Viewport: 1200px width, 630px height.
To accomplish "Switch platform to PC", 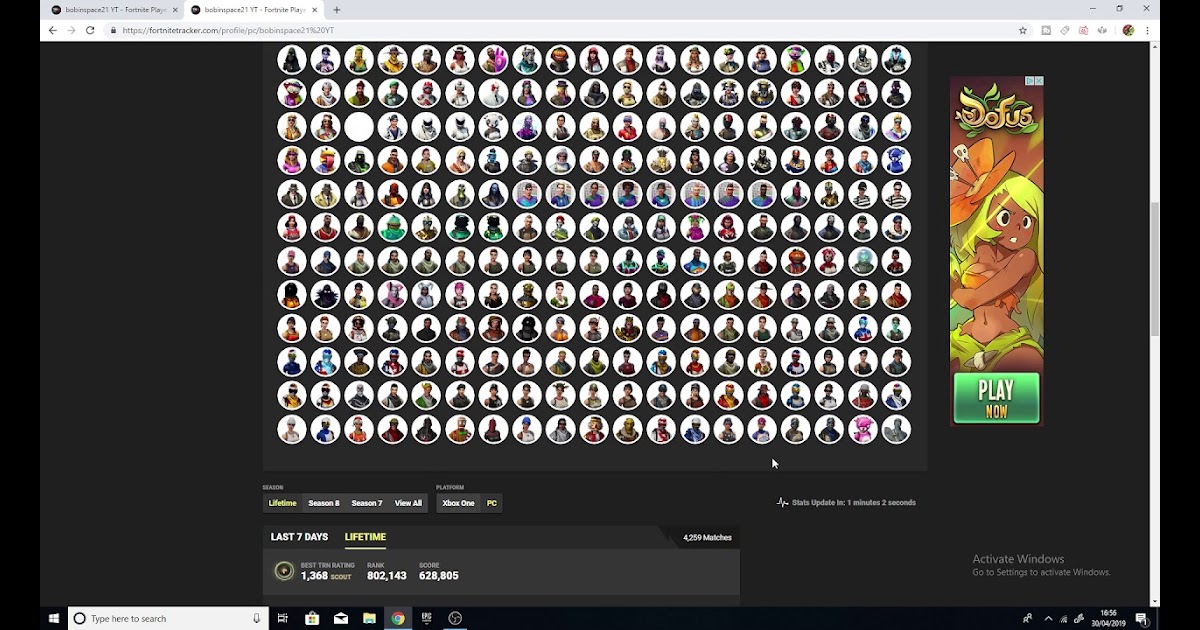I will [492, 503].
